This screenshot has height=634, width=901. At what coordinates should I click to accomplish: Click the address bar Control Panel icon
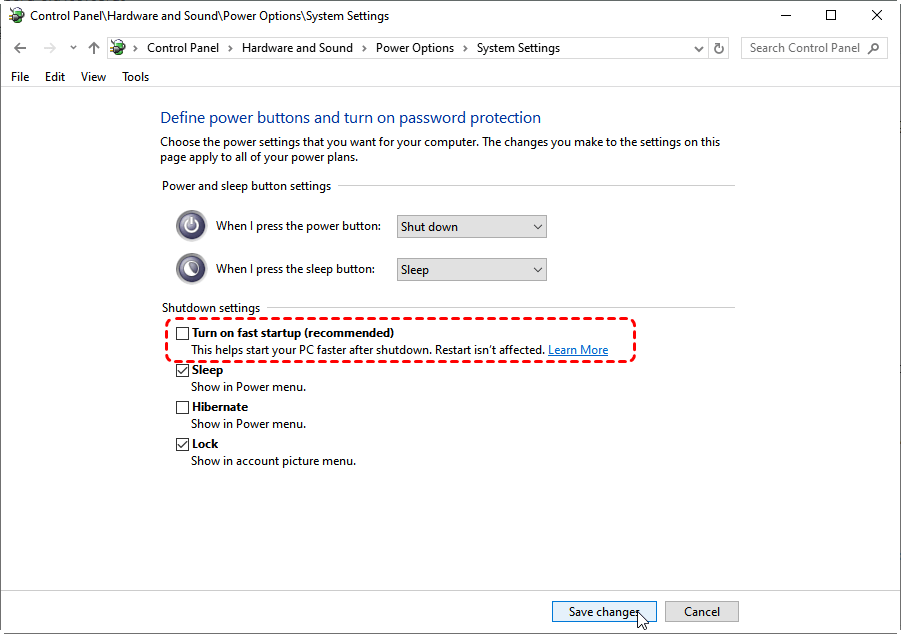(x=118, y=48)
